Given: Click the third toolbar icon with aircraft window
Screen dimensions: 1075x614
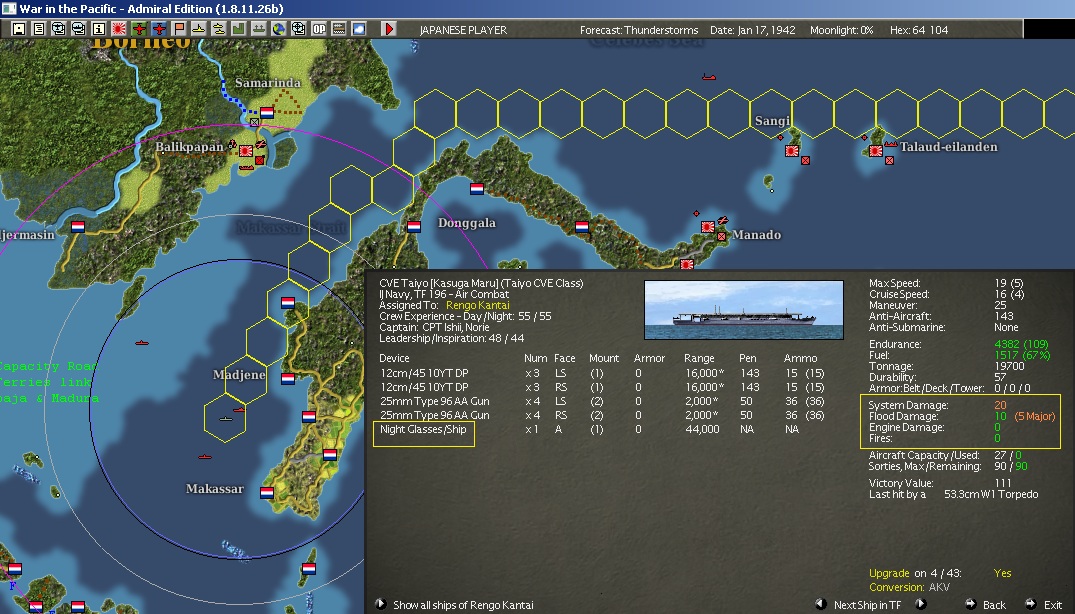Looking at the screenshot, I should (x=58, y=29).
